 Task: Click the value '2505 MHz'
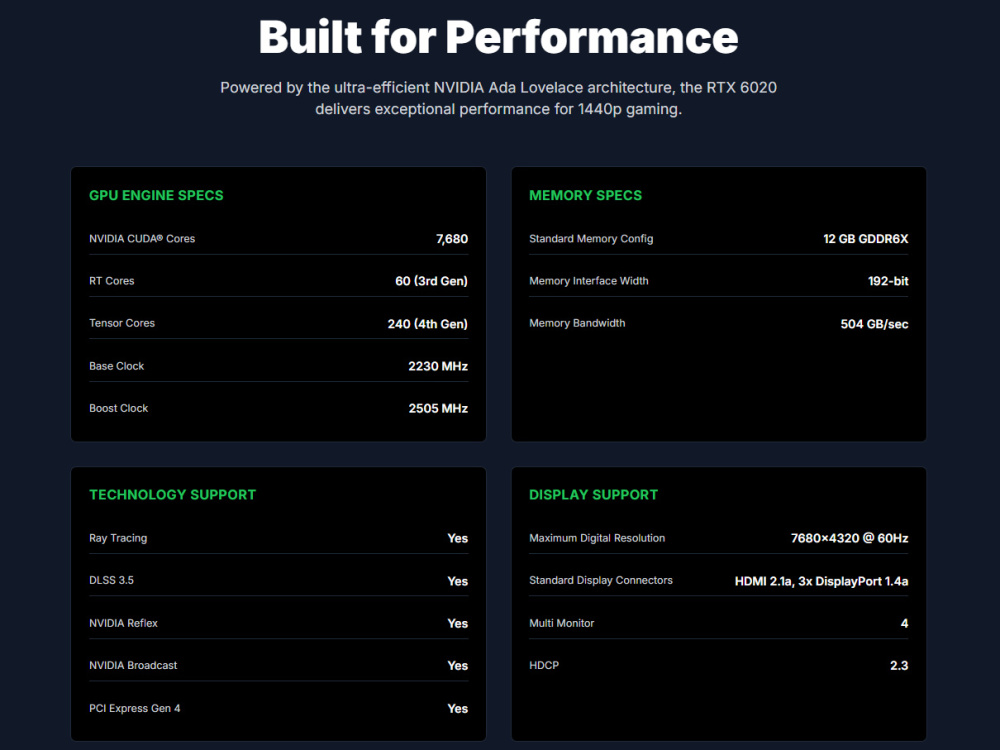[x=438, y=408]
